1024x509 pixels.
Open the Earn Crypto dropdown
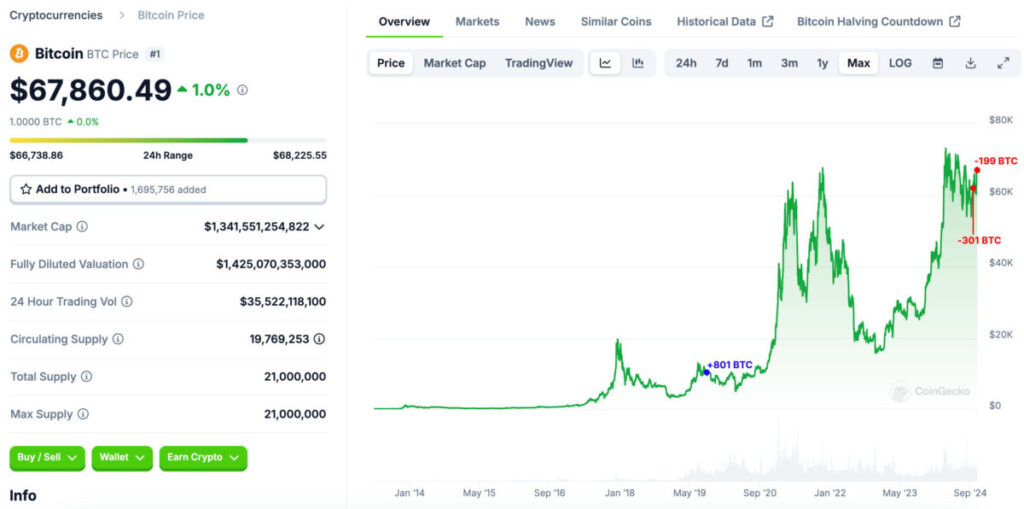[203, 458]
